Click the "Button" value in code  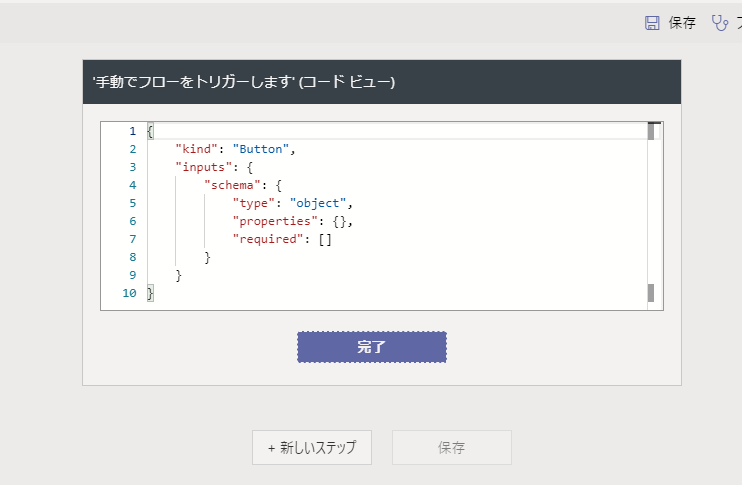click(261, 149)
